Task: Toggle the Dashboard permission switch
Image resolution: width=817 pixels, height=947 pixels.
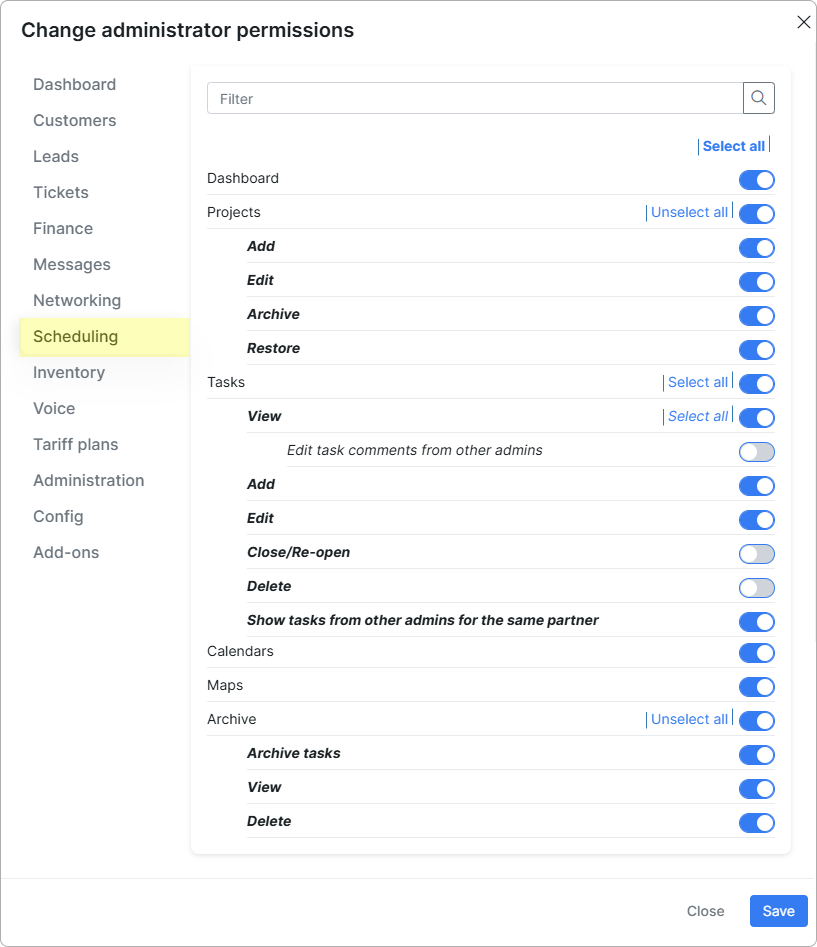Action: pos(757,180)
